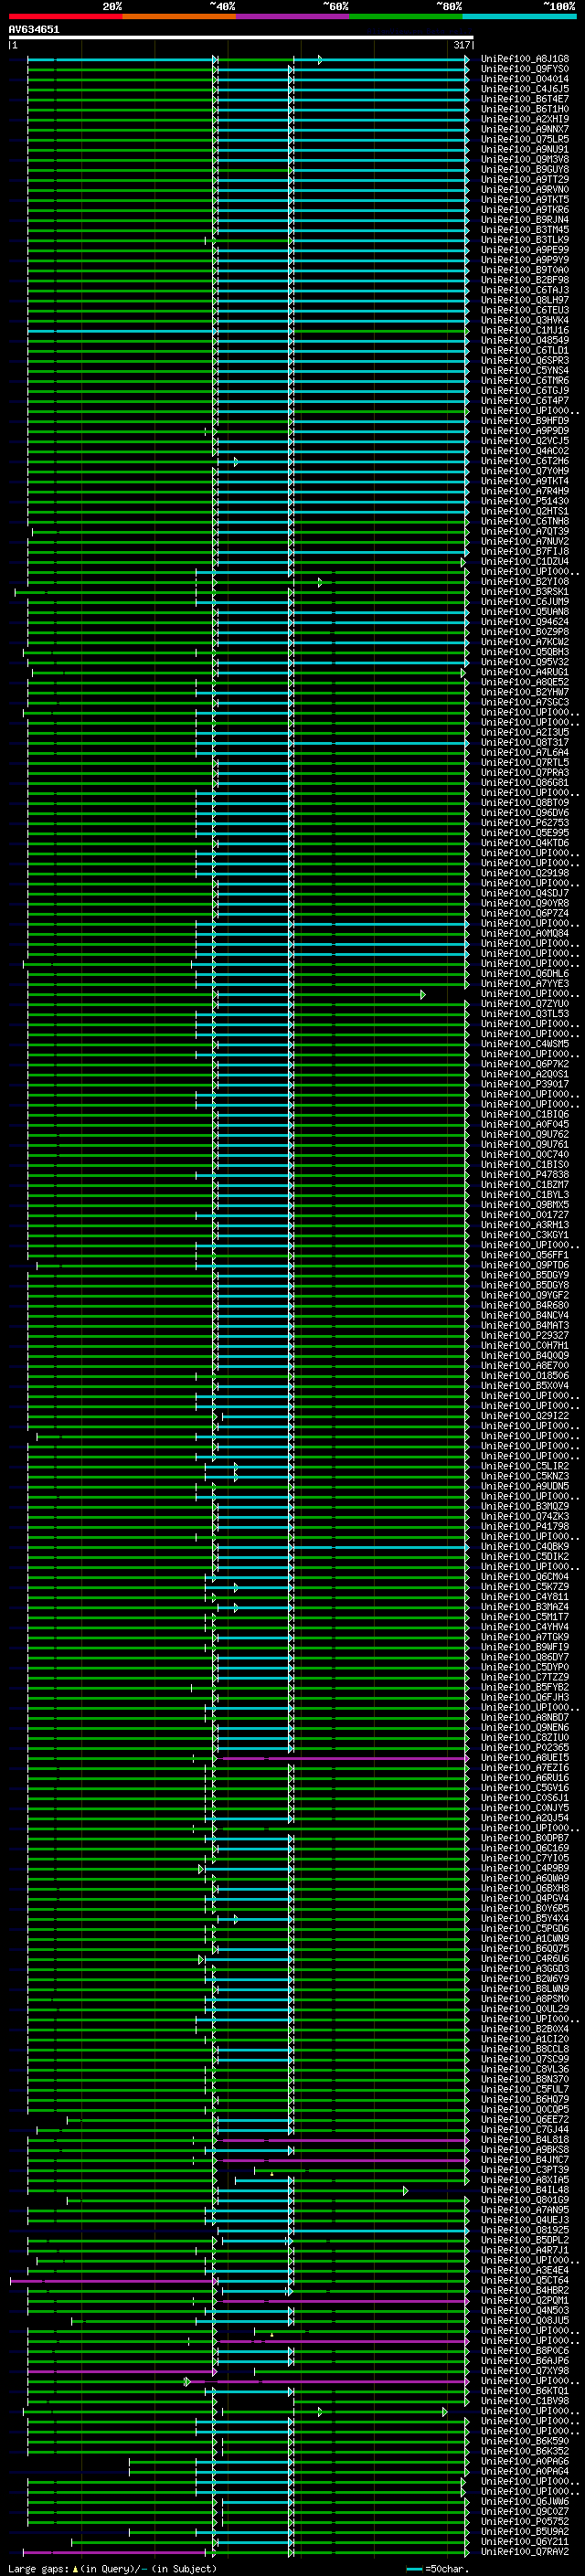Select the UniRef100_B5DGY9 label
The width and height of the screenshot is (585, 2576).
(525, 1275)
